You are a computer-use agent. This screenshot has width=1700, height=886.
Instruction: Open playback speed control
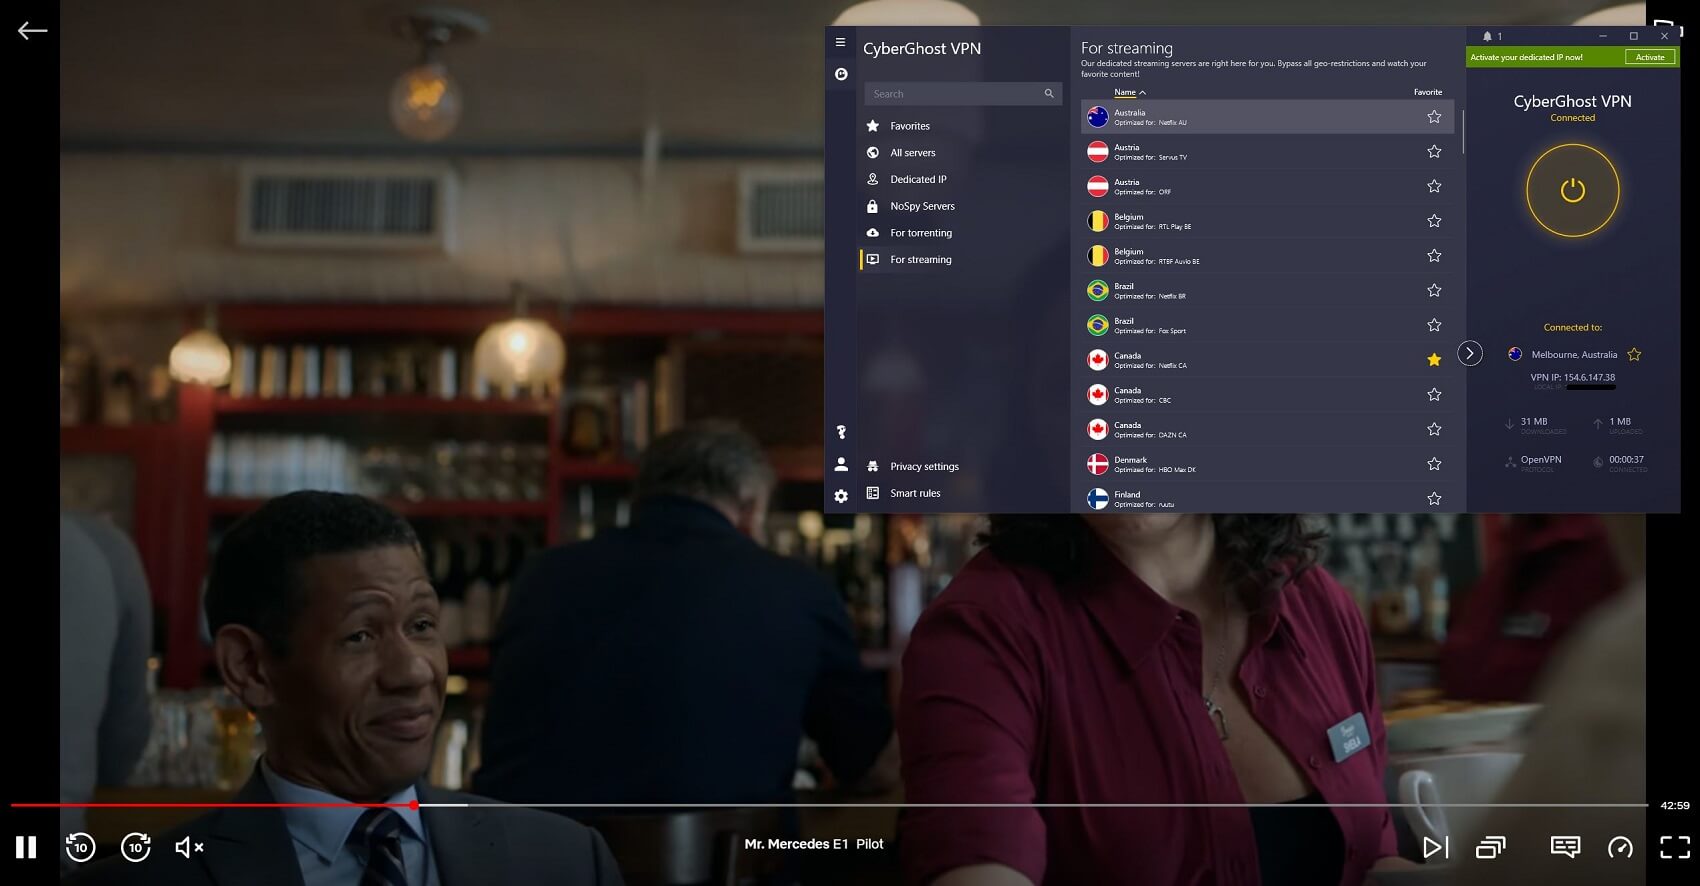(1620, 847)
